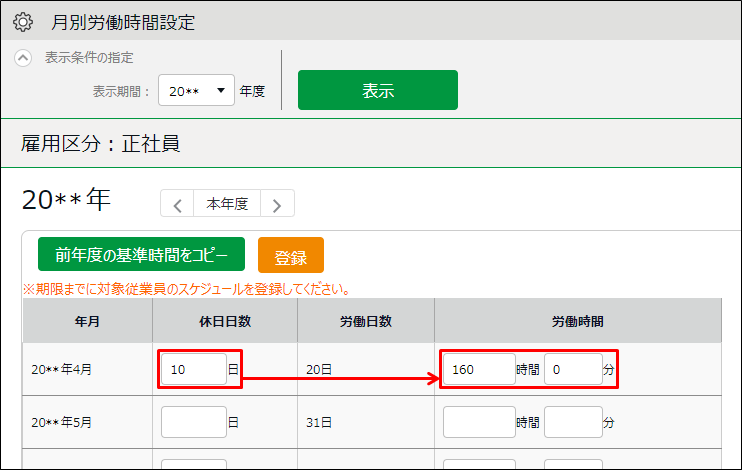Go to previous year with left chevron
Viewport: 742px width, 470px height.
coord(177,204)
